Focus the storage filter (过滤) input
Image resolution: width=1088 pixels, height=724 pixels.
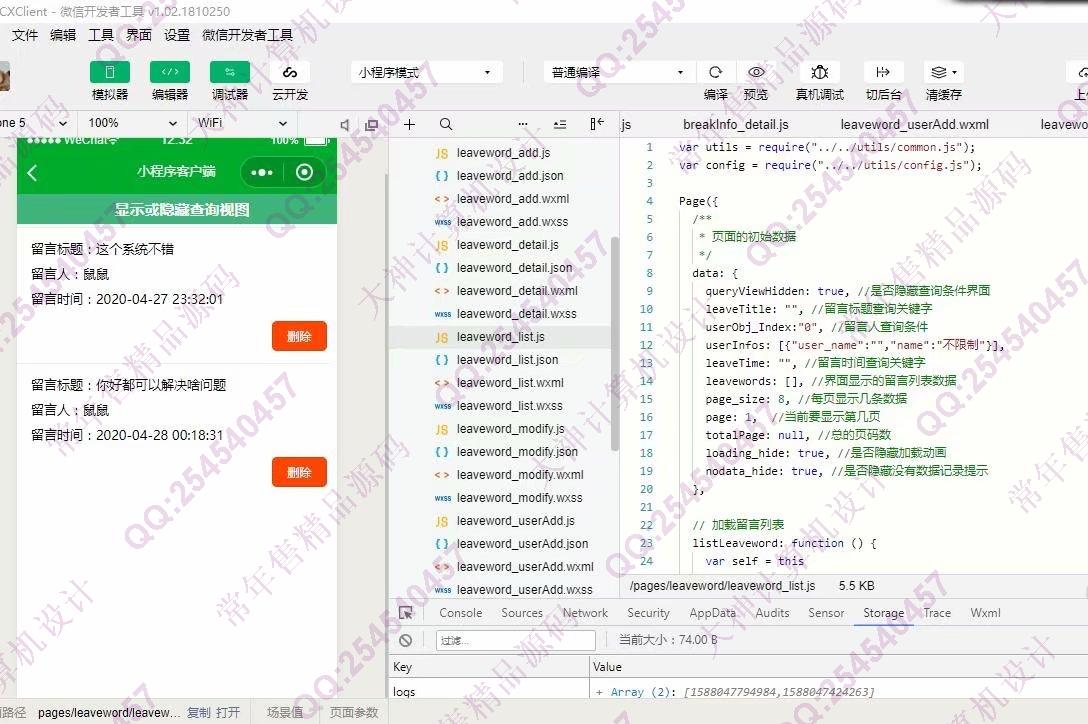516,641
